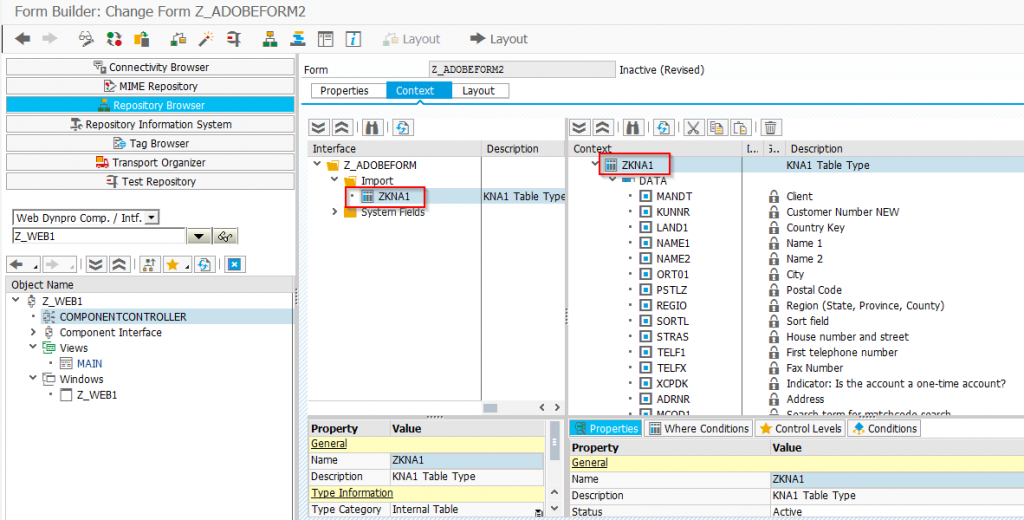Click the Activate magic wand icon
Viewport: 1024px width, 520px height.
coord(206,39)
